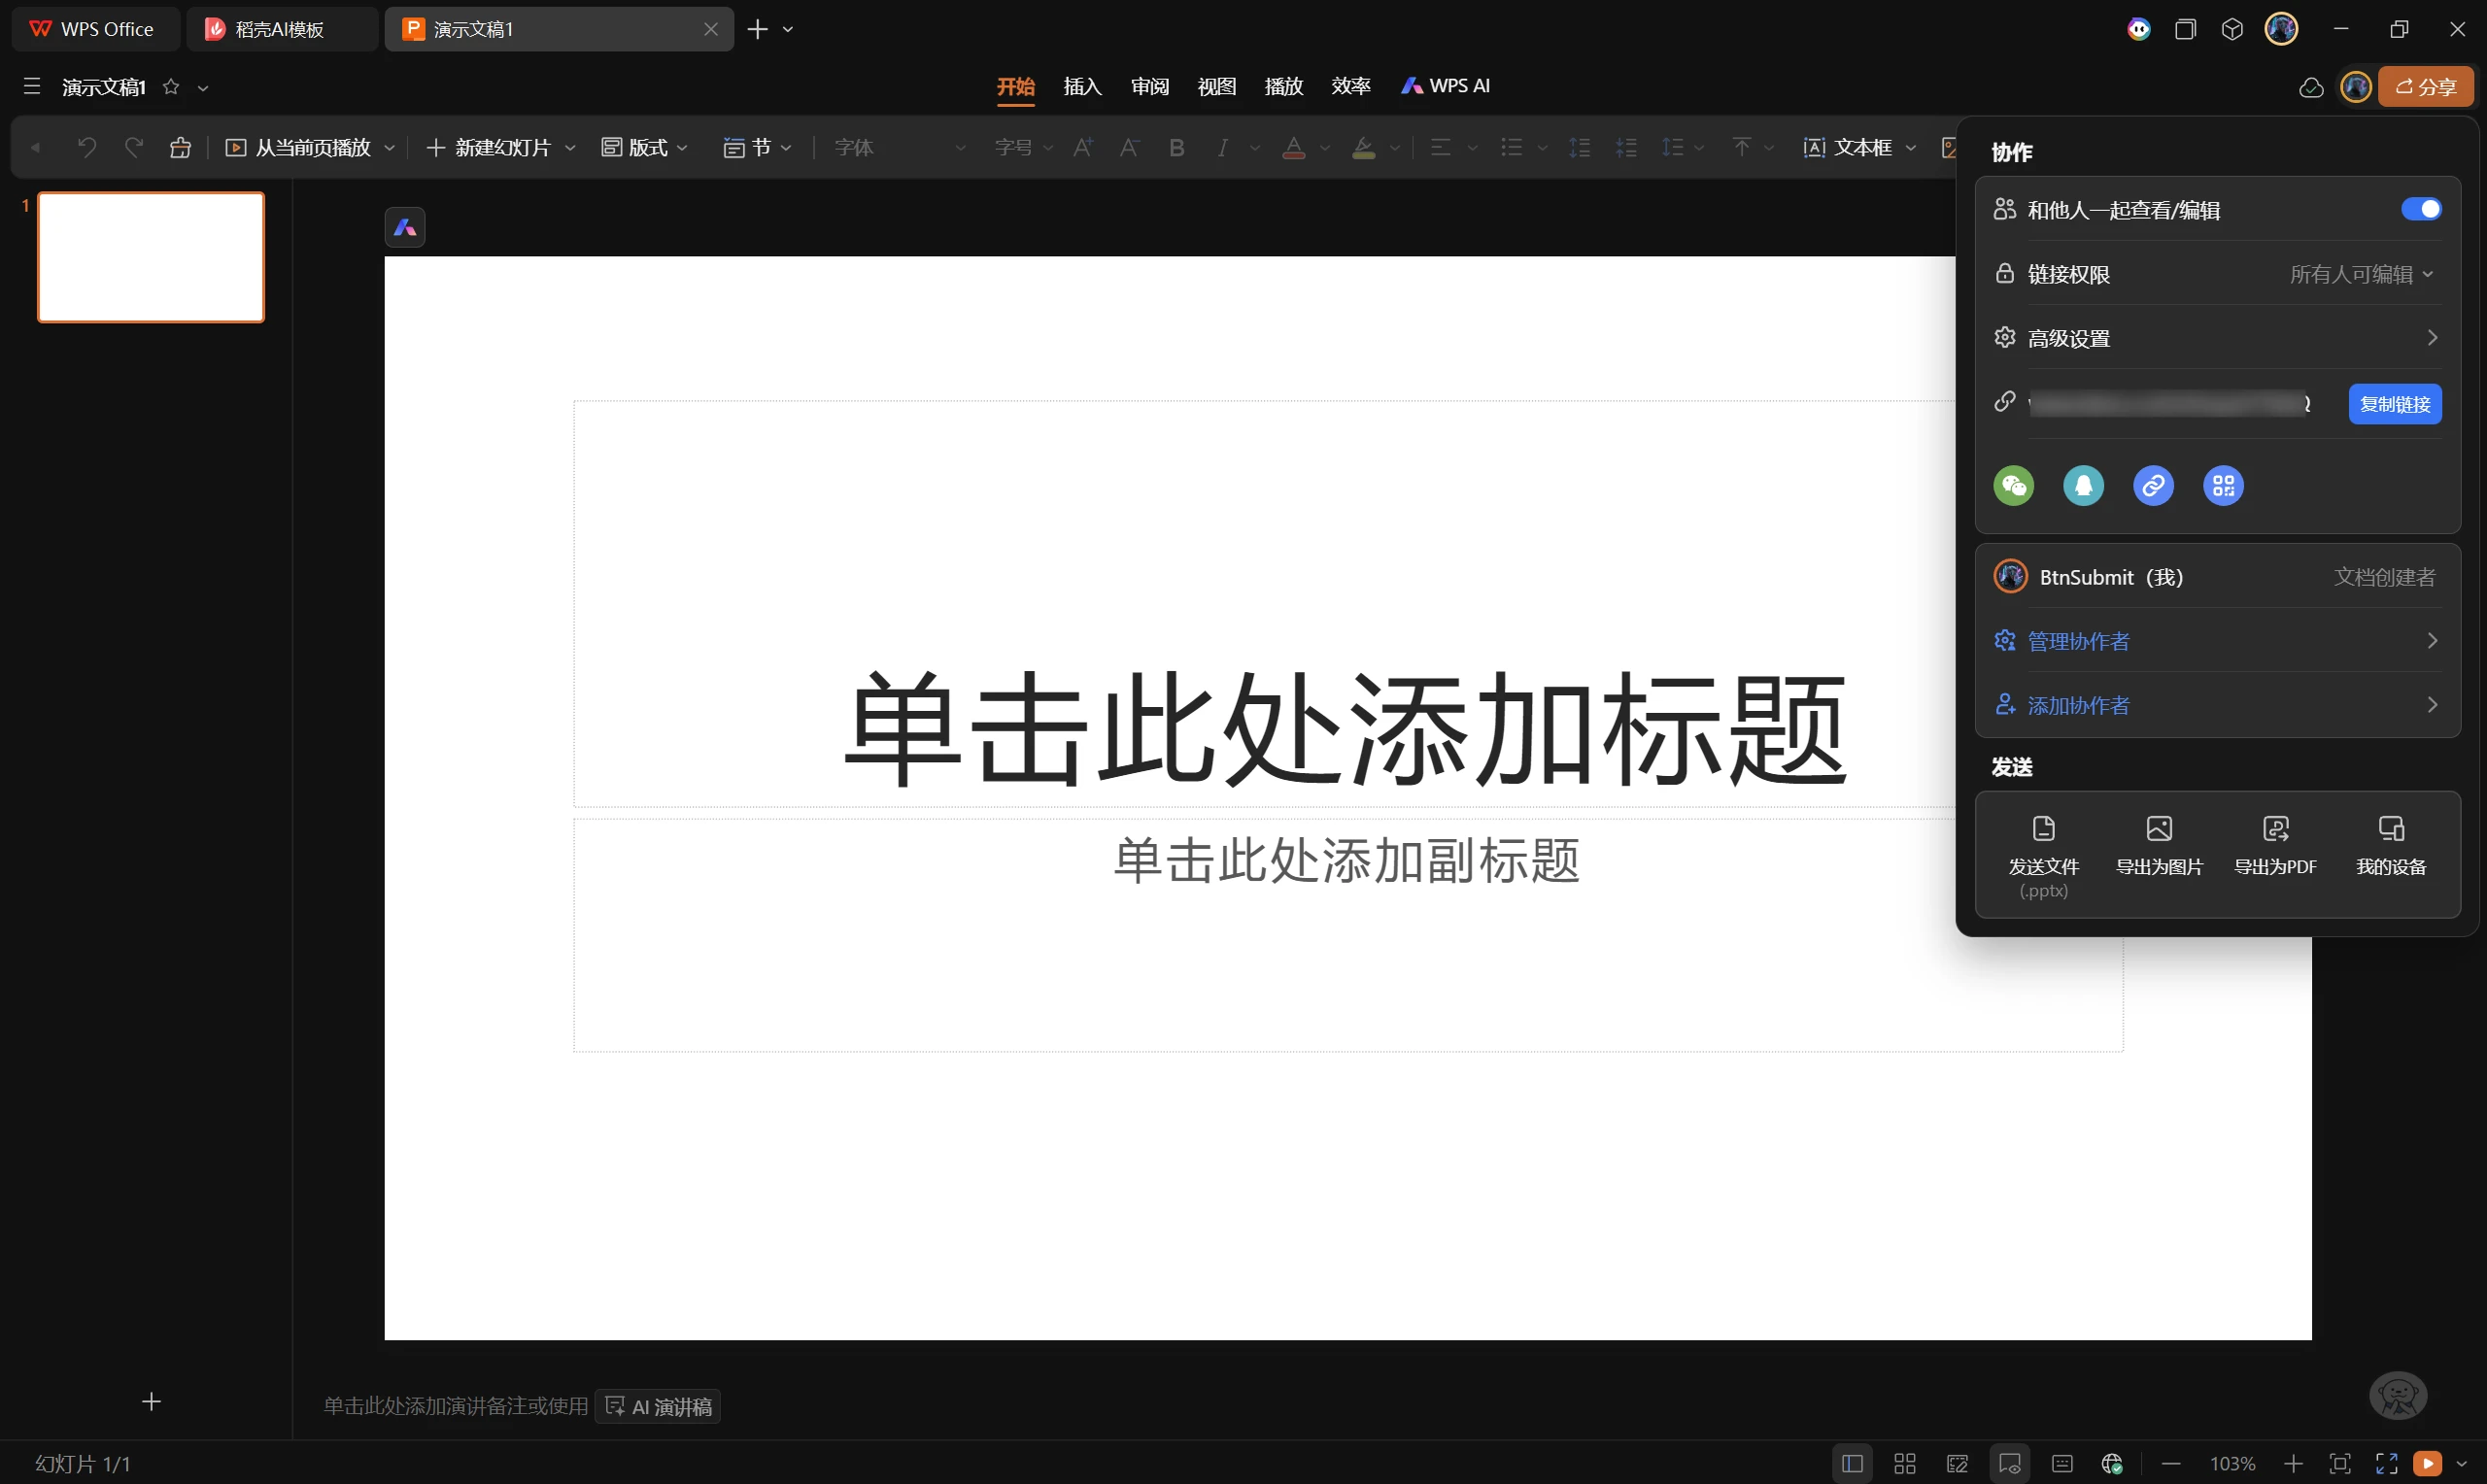Select slide 1 thumbnail

pyautogui.click(x=151, y=257)
